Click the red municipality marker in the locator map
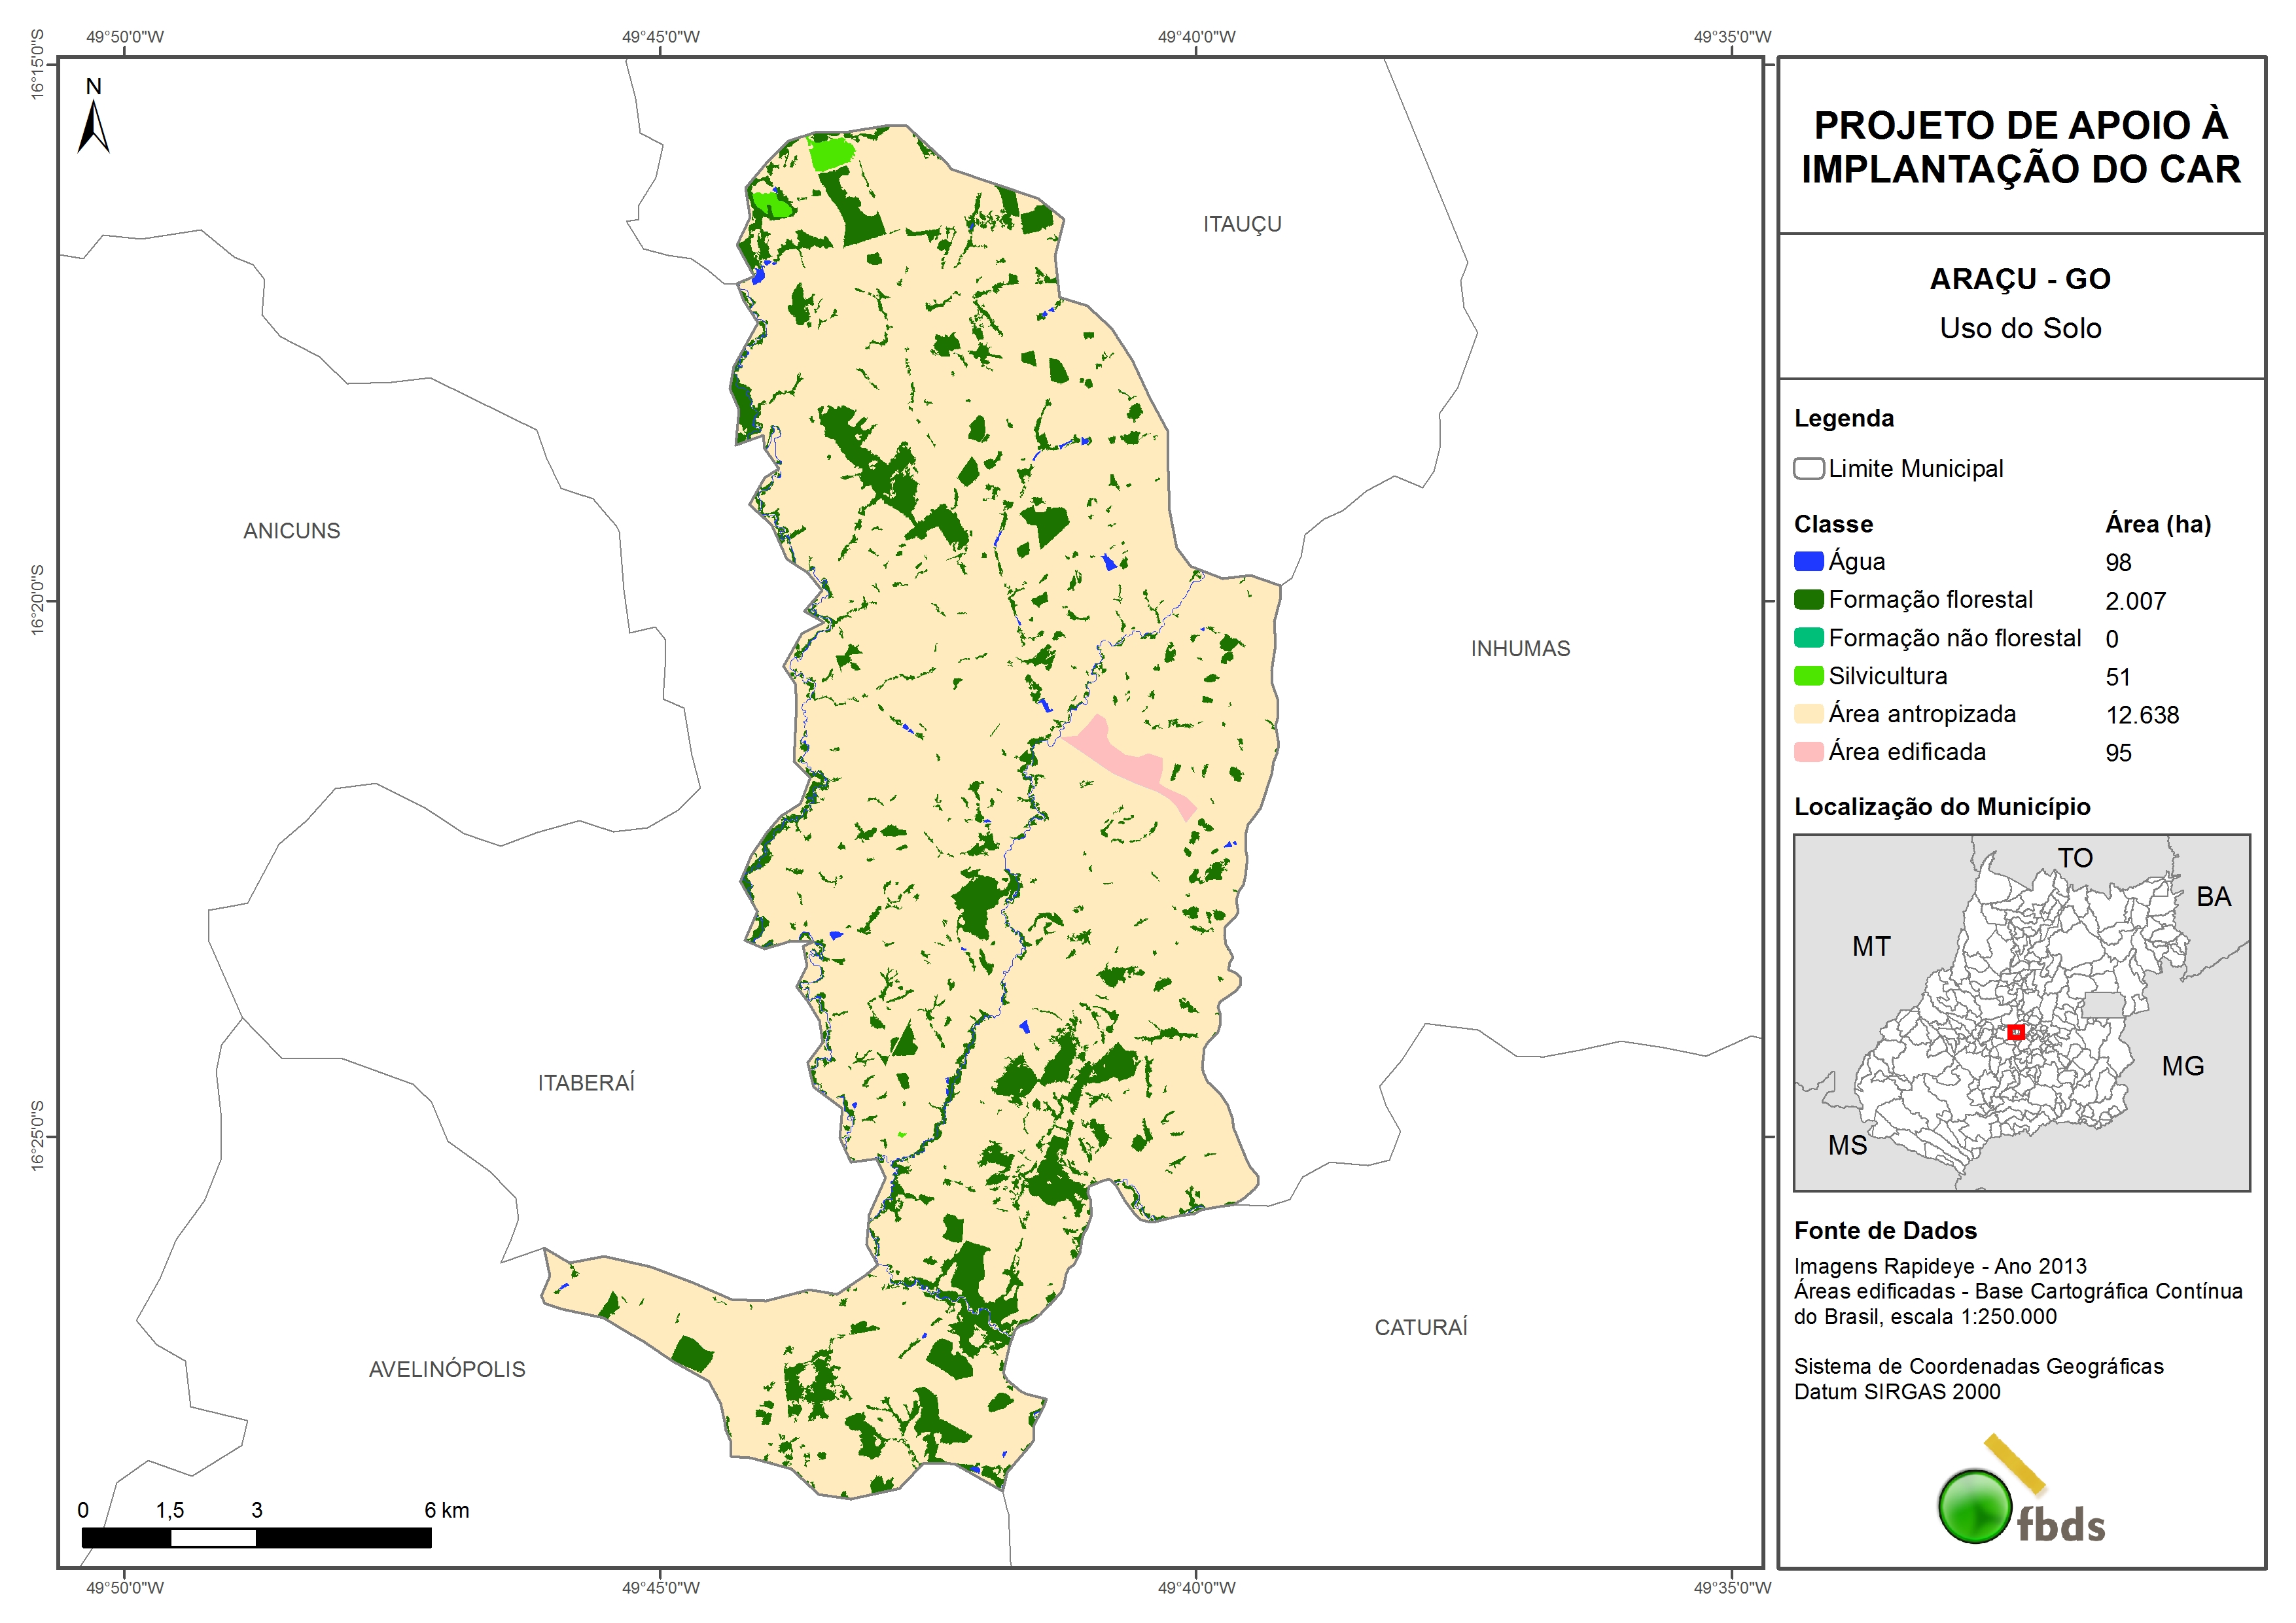The height and width of the screenshot is (1623, 2296). (x=2015, y=1032)
